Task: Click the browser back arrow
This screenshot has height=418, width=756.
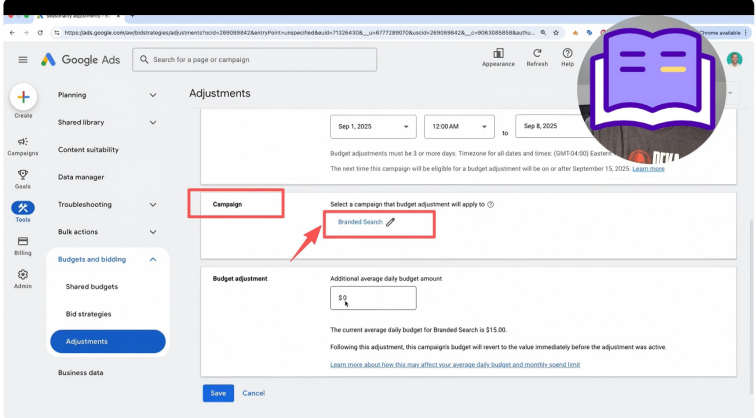Action: [12, 33]
